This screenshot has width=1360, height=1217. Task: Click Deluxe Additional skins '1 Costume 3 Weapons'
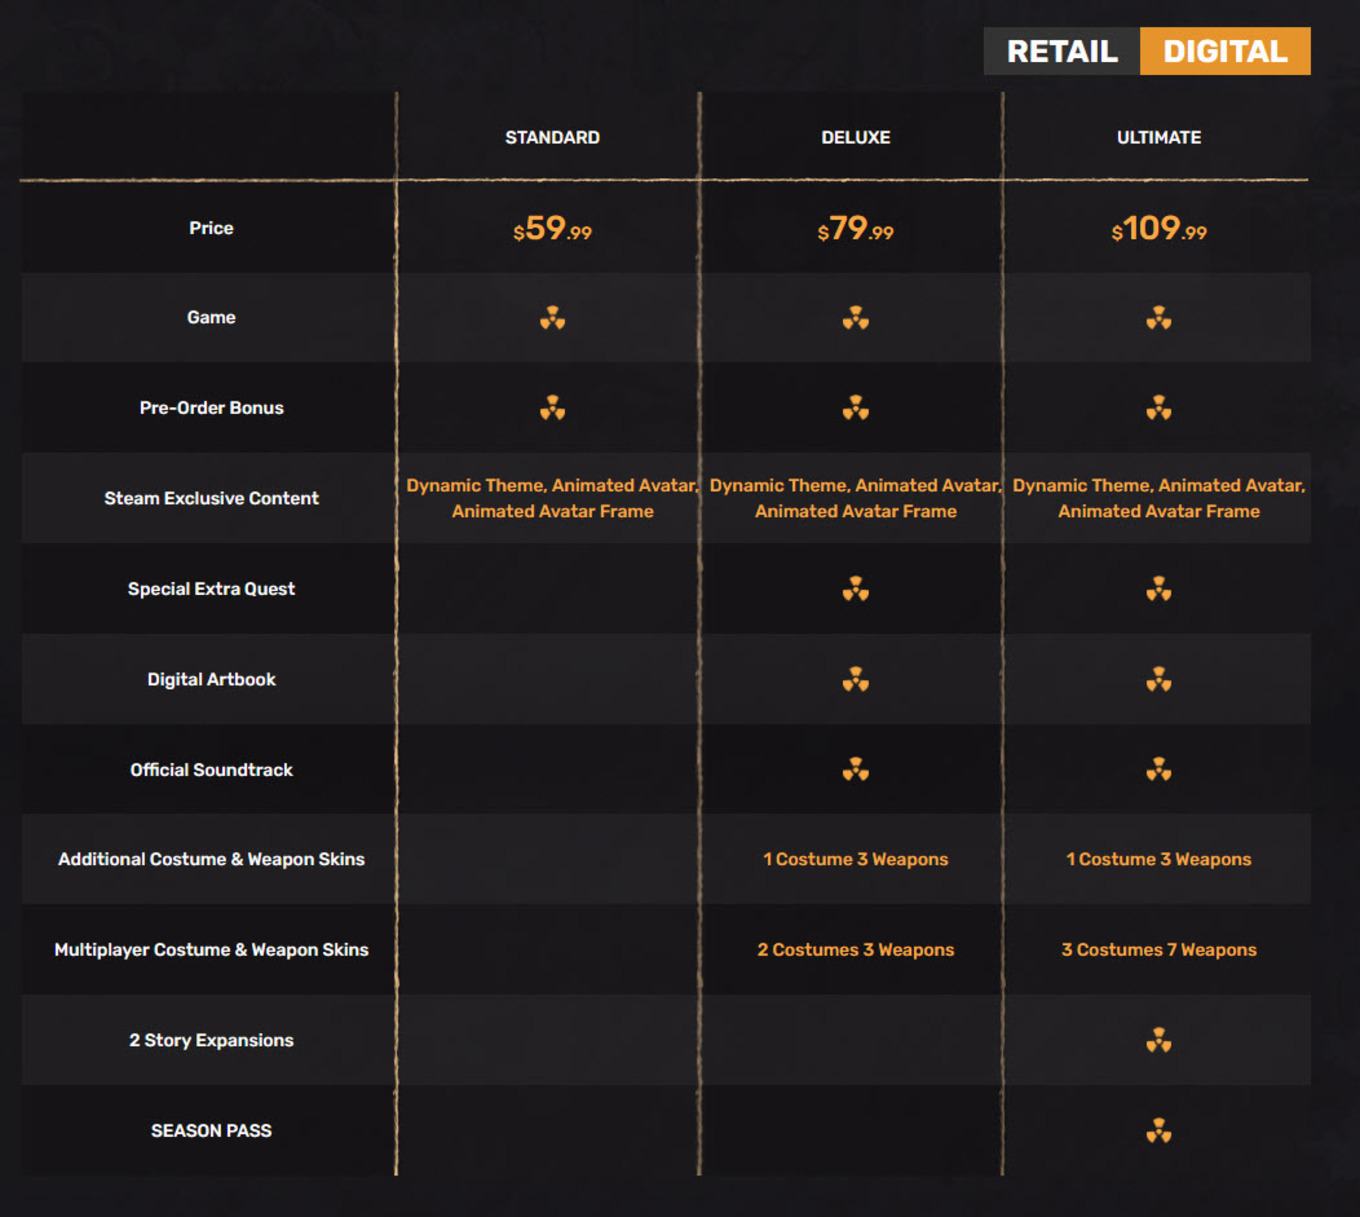pyautogui.click(x=855, y=859)
